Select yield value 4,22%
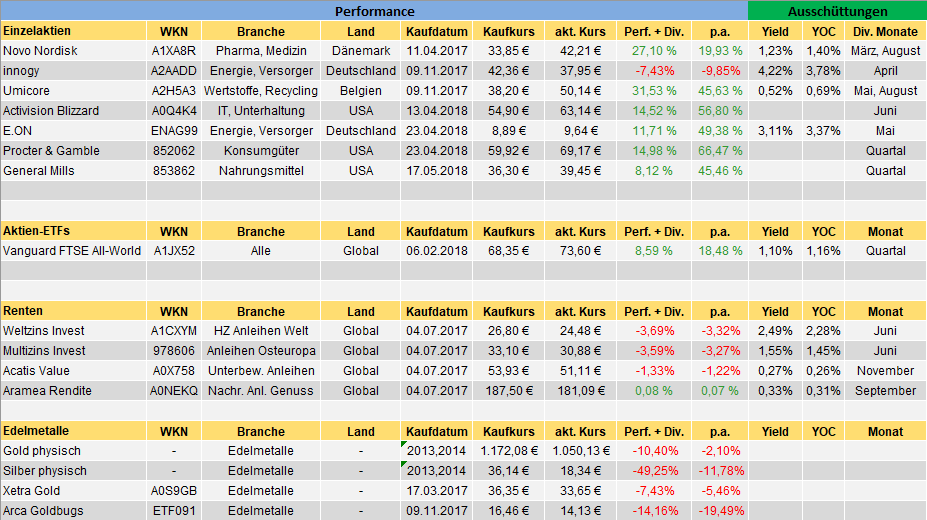 pos(775,71)
